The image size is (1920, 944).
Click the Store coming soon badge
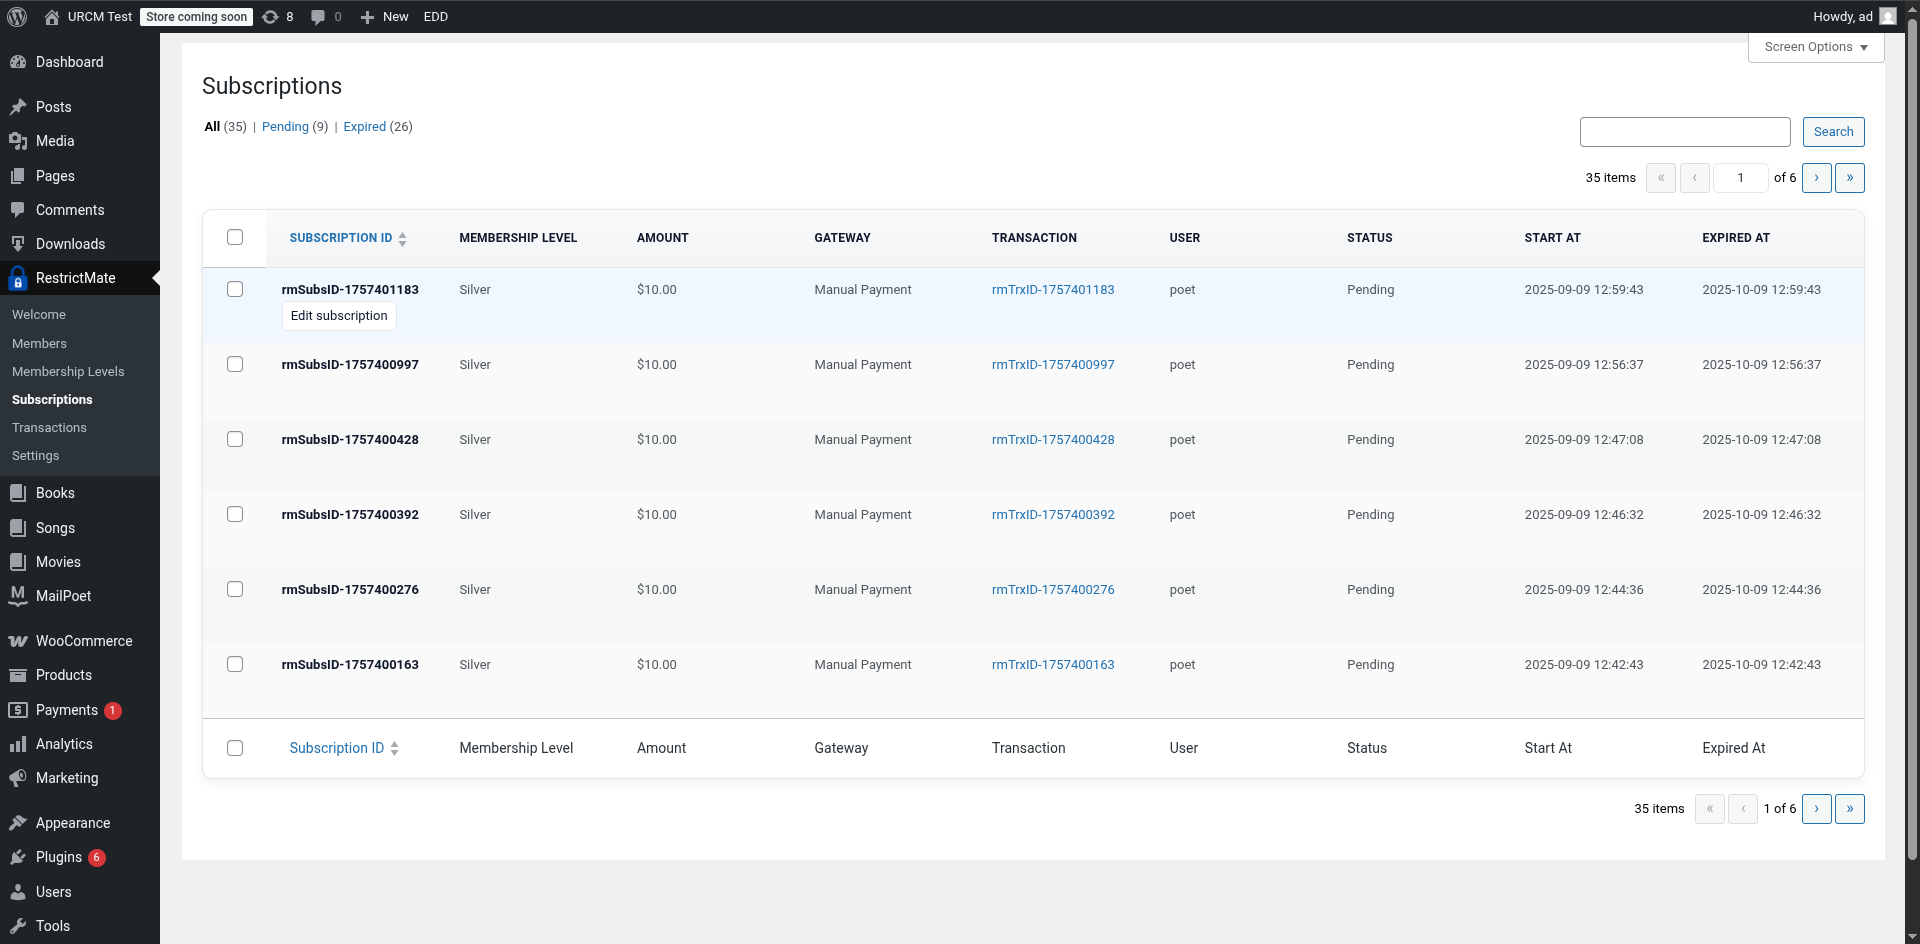pos(196,17)
